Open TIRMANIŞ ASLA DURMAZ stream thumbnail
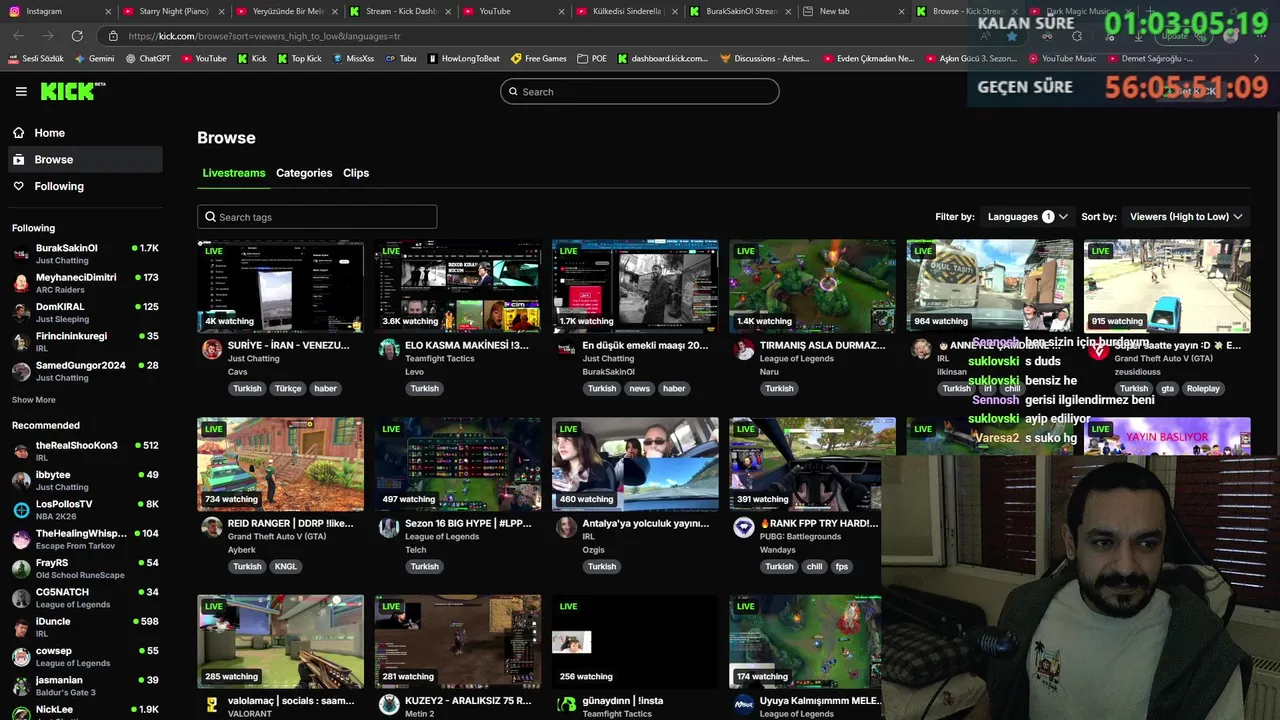The width and height of the screenshot is (1280, 720). pyautogui.click(x=812, y=286)
